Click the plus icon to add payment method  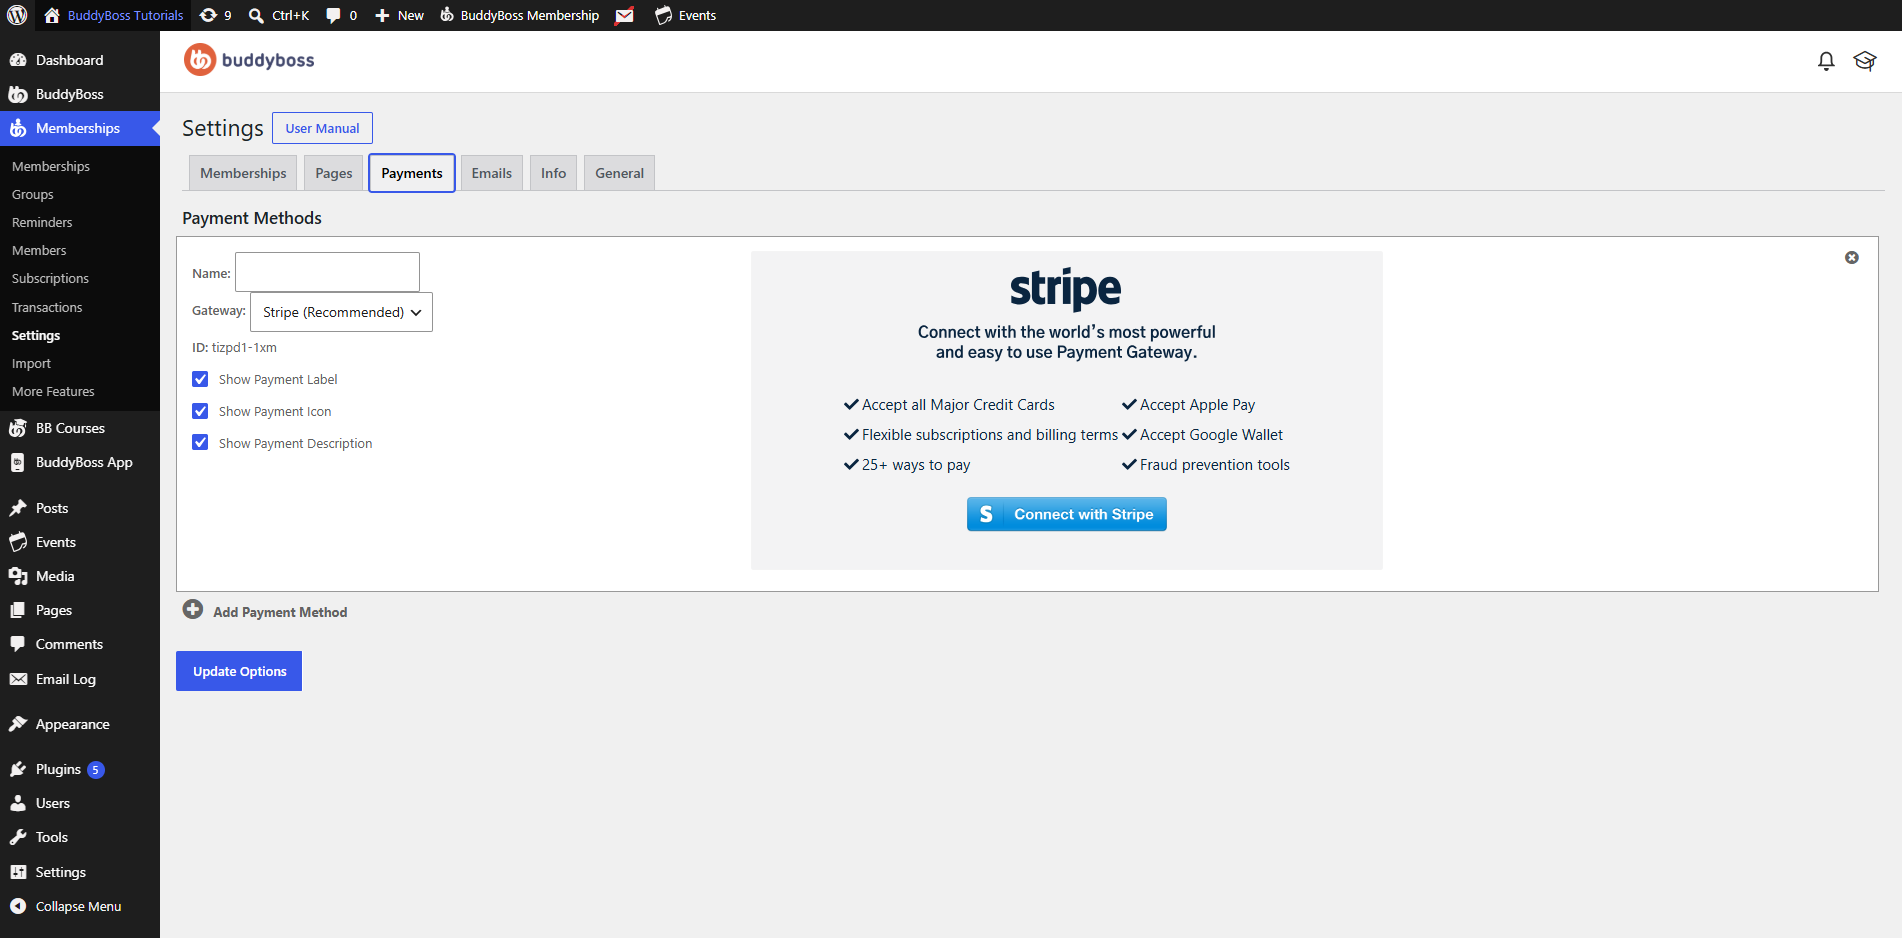point(193,610)
